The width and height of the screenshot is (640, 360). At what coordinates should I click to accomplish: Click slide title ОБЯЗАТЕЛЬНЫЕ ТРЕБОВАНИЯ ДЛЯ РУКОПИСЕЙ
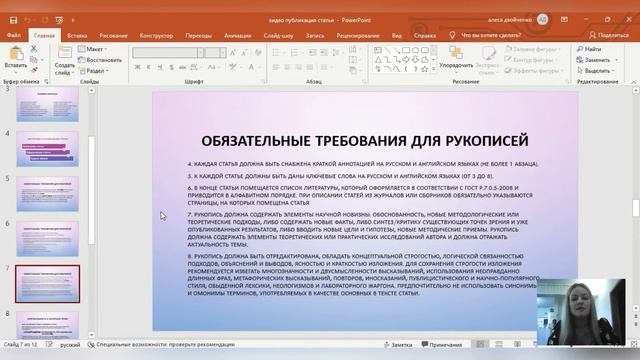click(x=365, y=141)
